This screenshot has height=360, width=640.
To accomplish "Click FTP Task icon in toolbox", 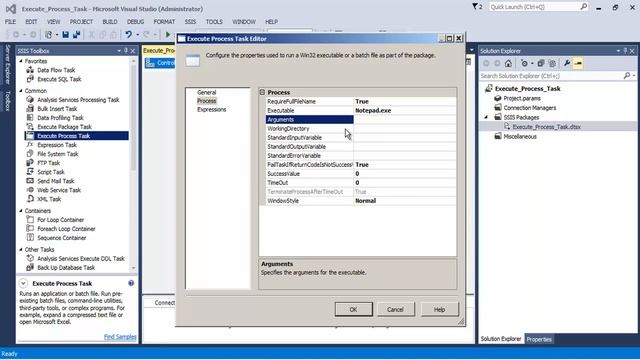I will point(30,163).
